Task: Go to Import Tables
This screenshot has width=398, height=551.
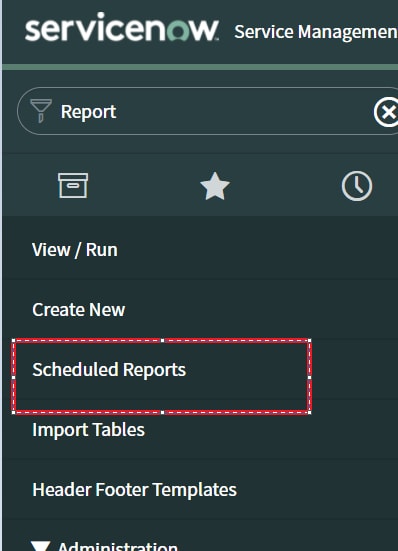Action: pyautogui.click(x=89, y=430)
